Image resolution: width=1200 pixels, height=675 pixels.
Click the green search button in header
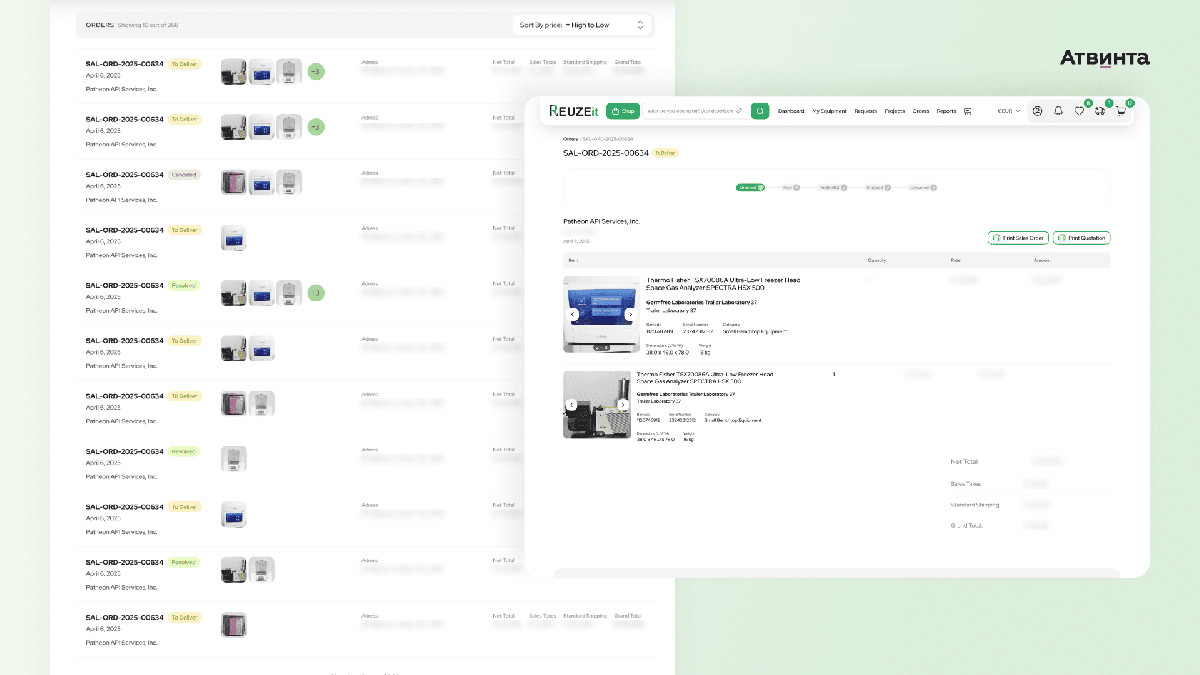pos(760,111)
